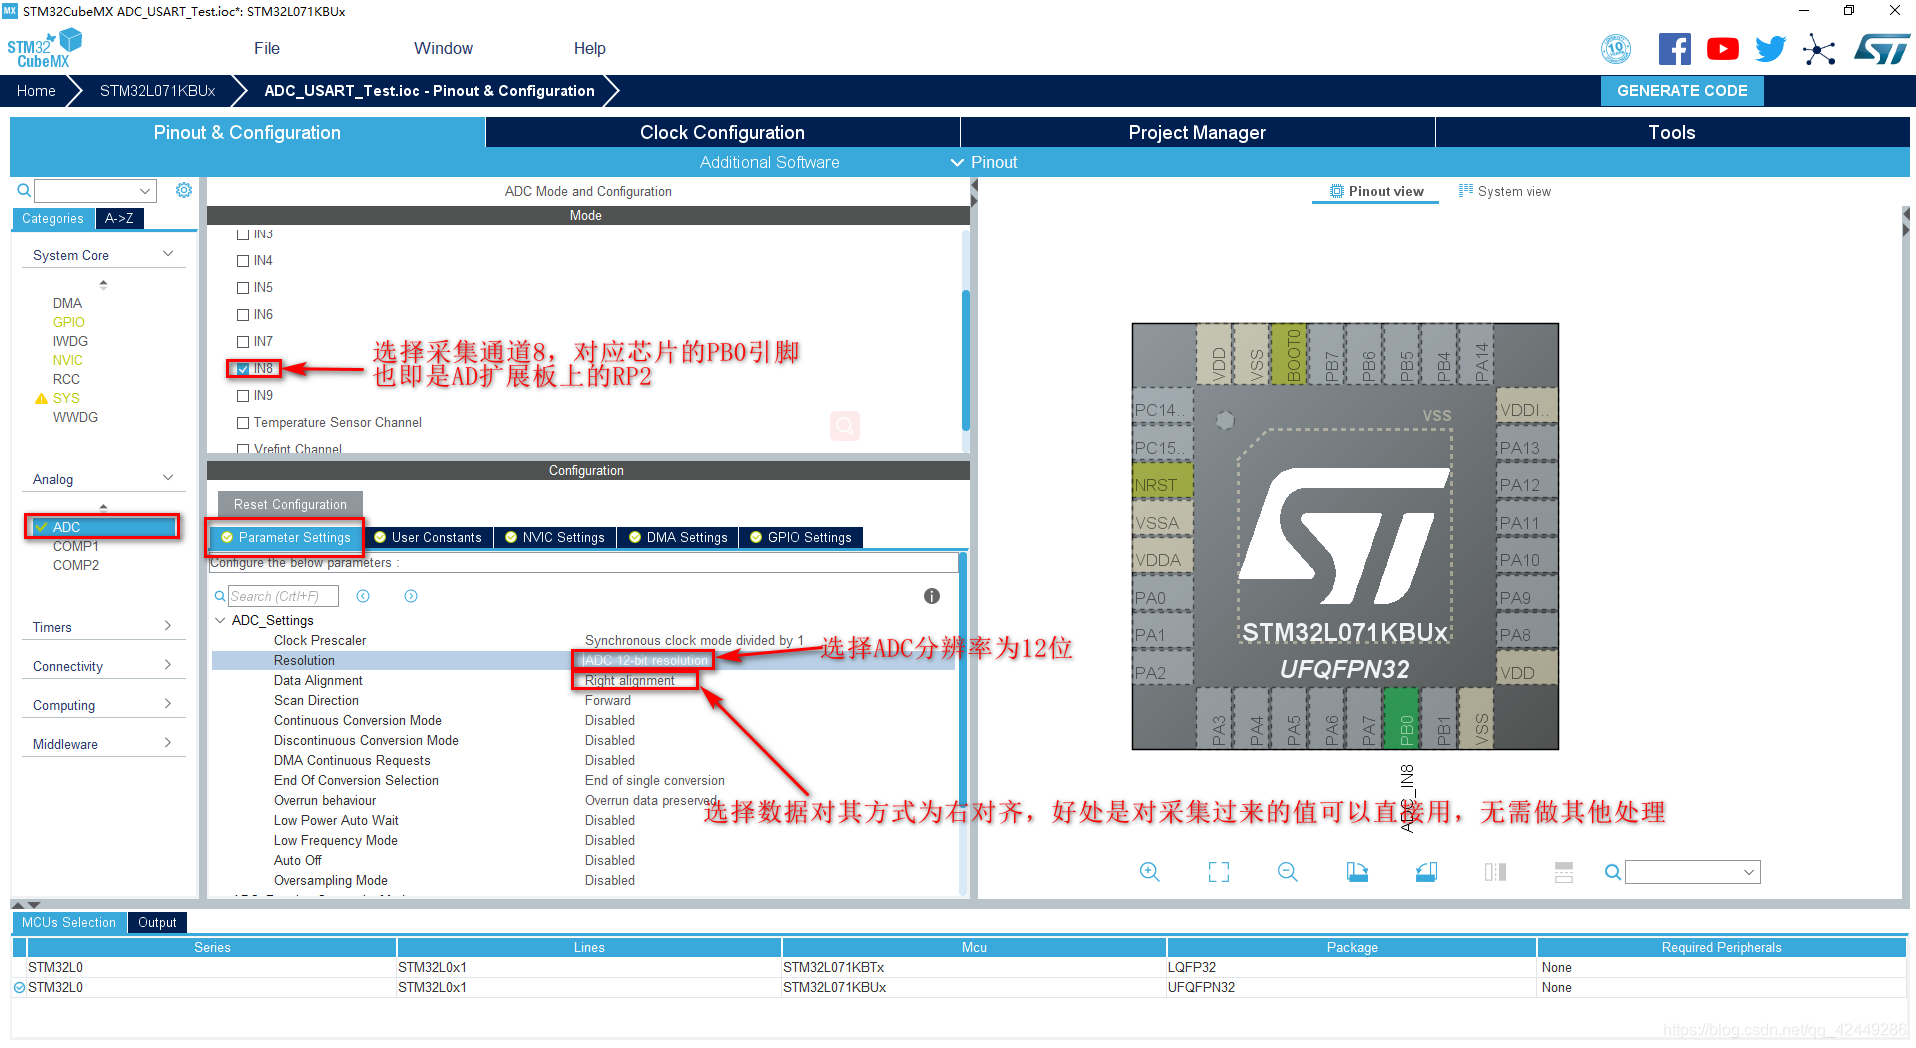This screenshot has width=1916, height=1048.
Task: Enable the IN7 channel checkbox
Action: click(243, 342)
